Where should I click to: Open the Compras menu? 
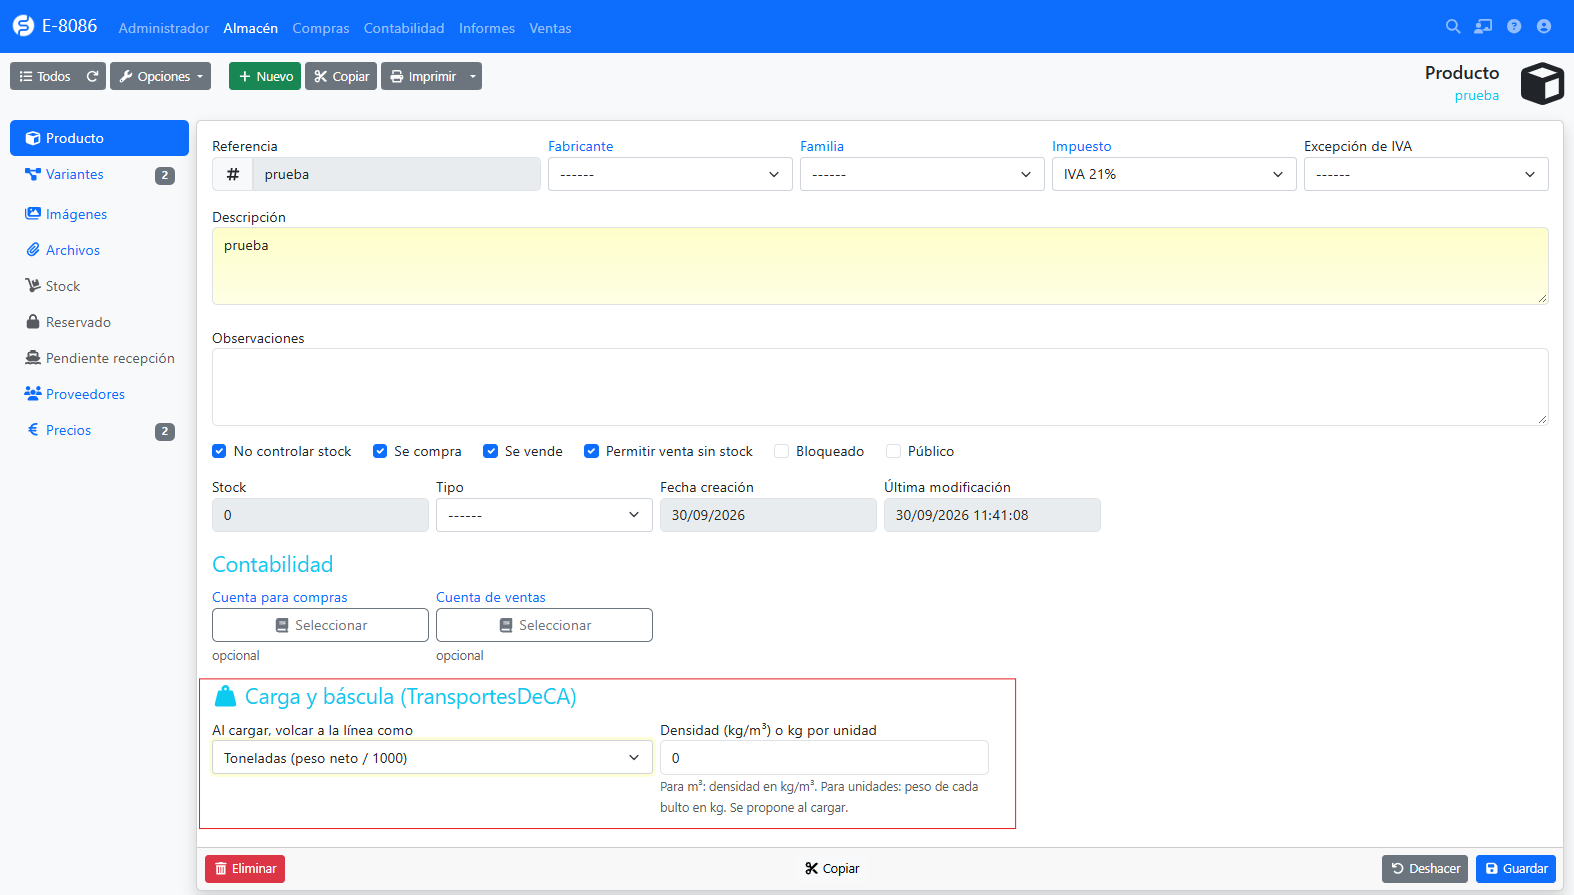pyautogui.click(x=321, y=28)
